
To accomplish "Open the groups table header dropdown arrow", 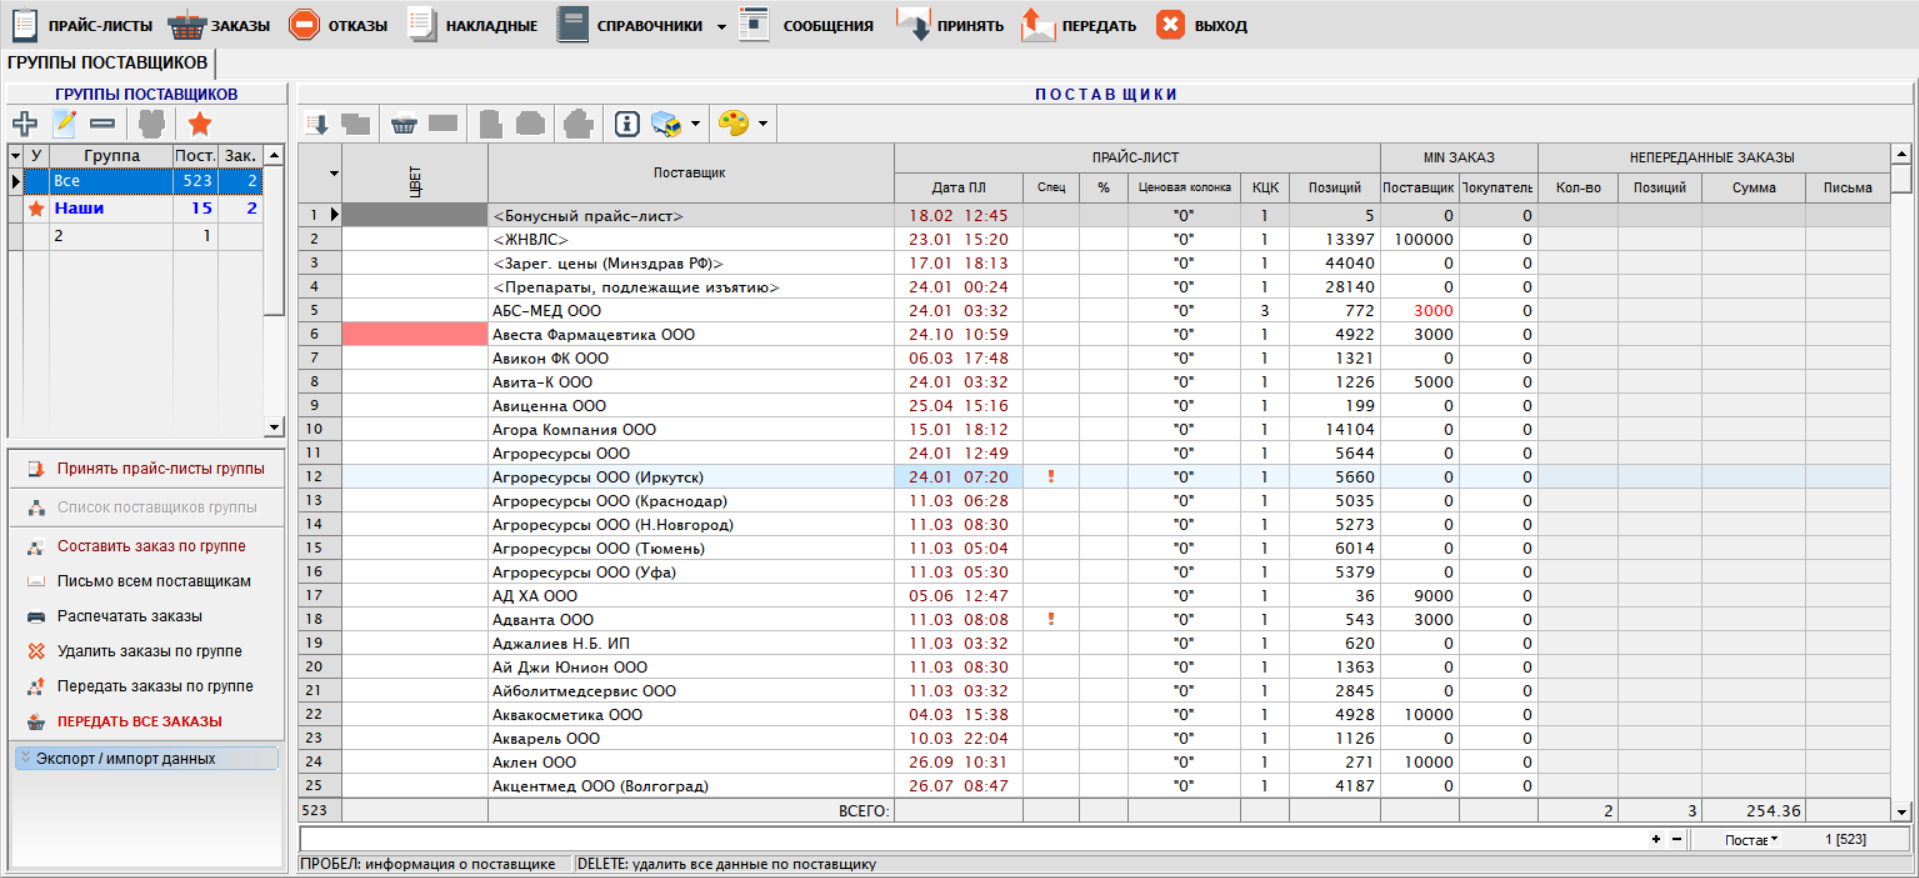I will (15, 156).
